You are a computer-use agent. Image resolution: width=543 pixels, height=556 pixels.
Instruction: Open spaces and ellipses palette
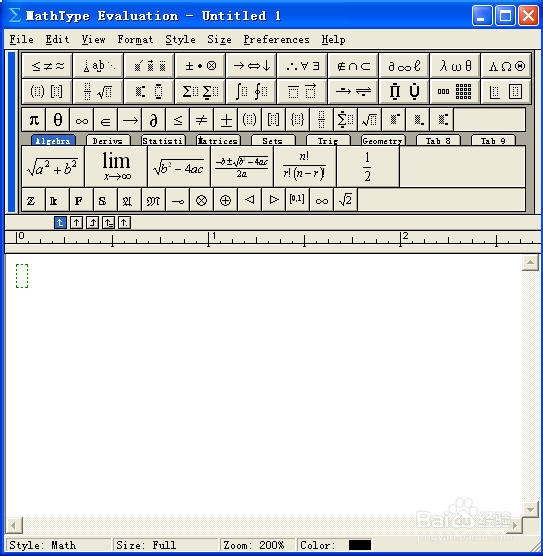(98, 66)
